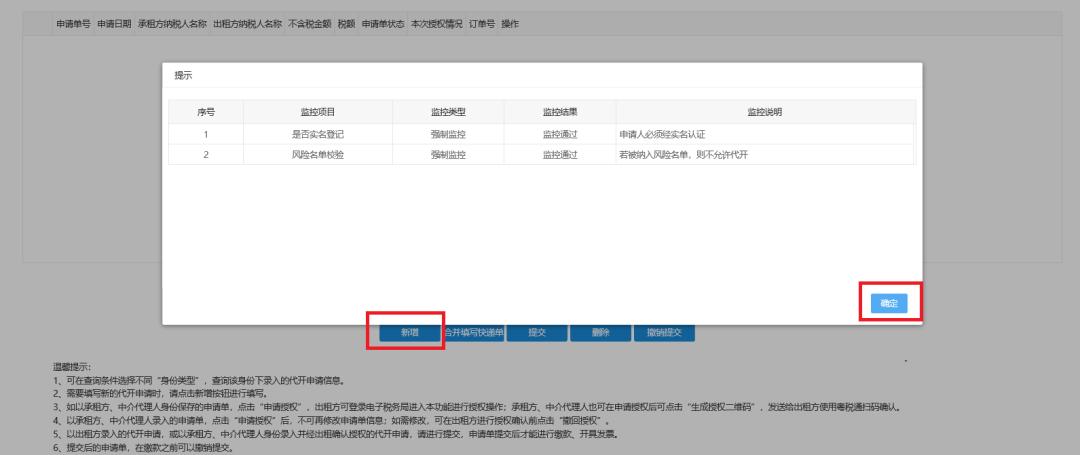The width and height of the screenshot is (1080, 455).
Task: Click the 监控类型 header in dialog table
Action: [448, 112]
